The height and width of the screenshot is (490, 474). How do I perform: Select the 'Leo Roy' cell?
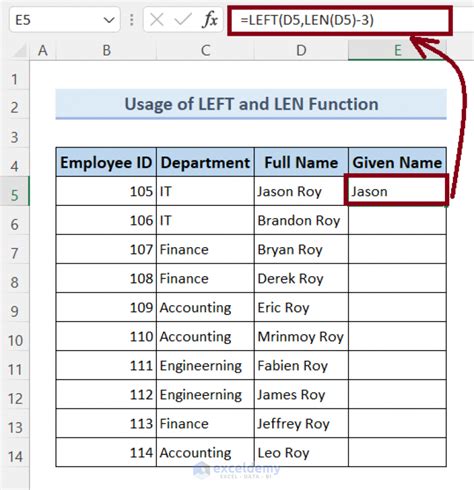coord(301,452)
